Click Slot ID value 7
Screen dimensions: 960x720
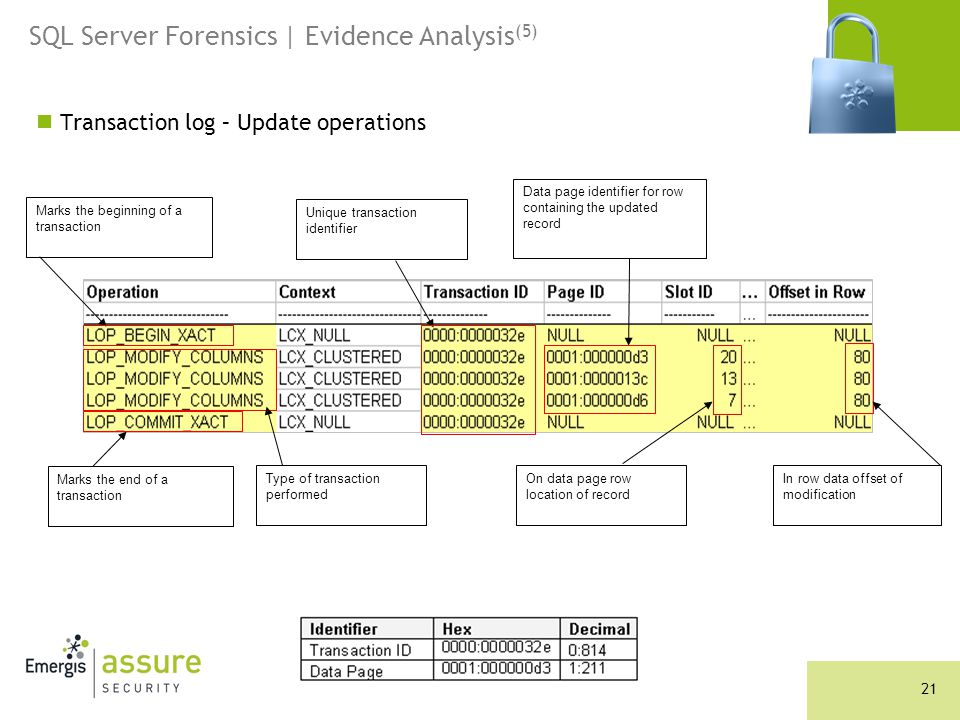[732, 400]
